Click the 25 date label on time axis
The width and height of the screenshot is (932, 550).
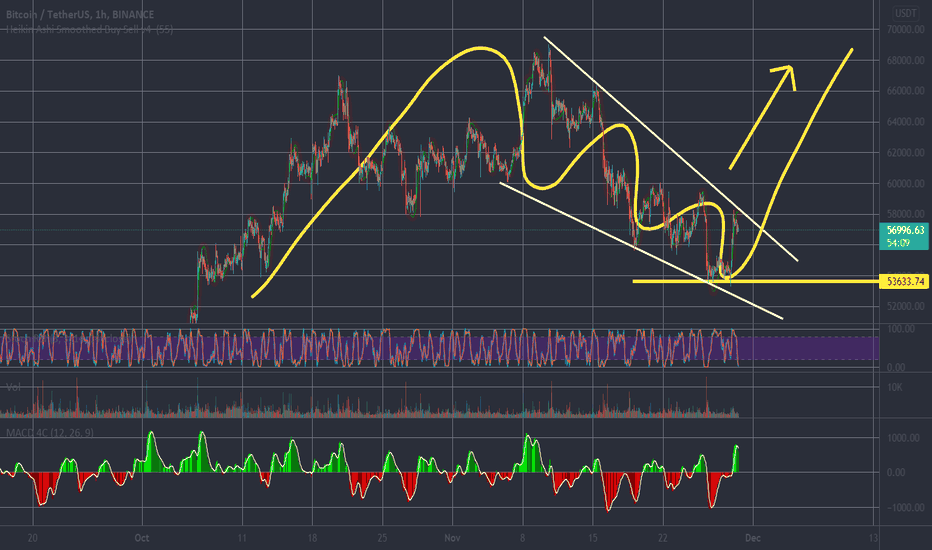tap(382, 538)
